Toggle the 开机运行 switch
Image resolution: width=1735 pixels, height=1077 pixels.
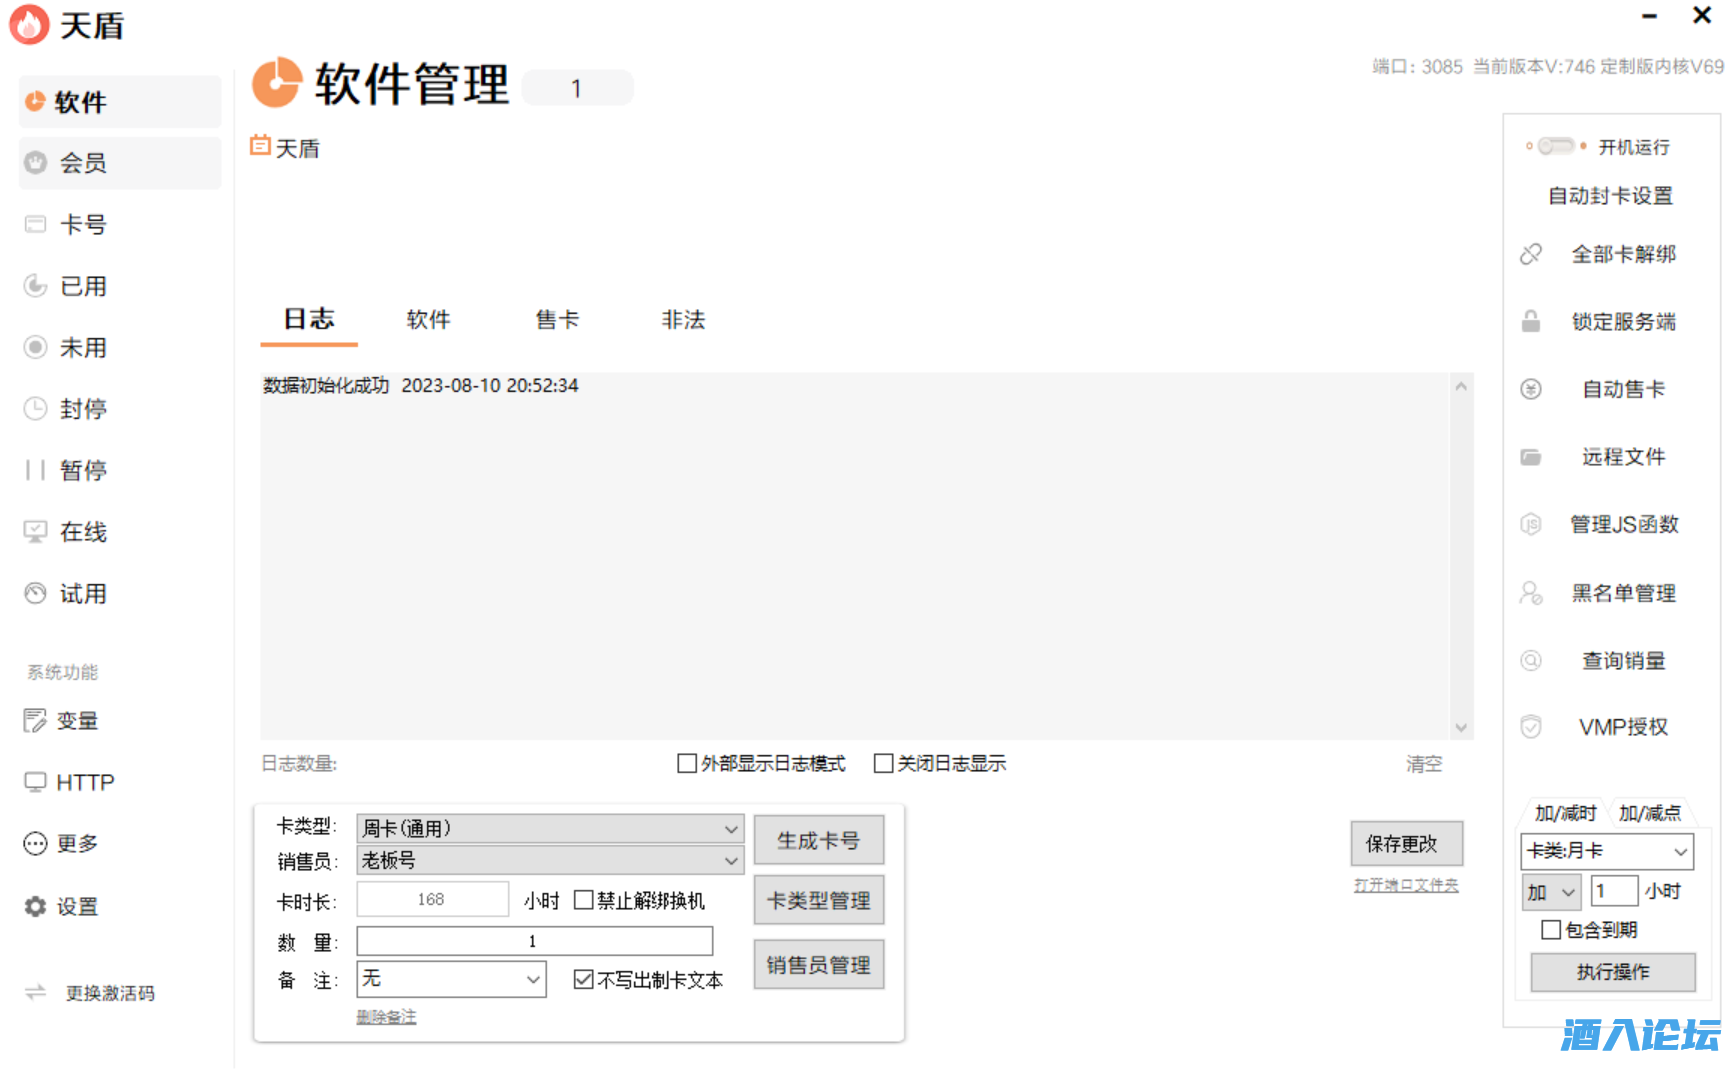[x=1555, y=147]
